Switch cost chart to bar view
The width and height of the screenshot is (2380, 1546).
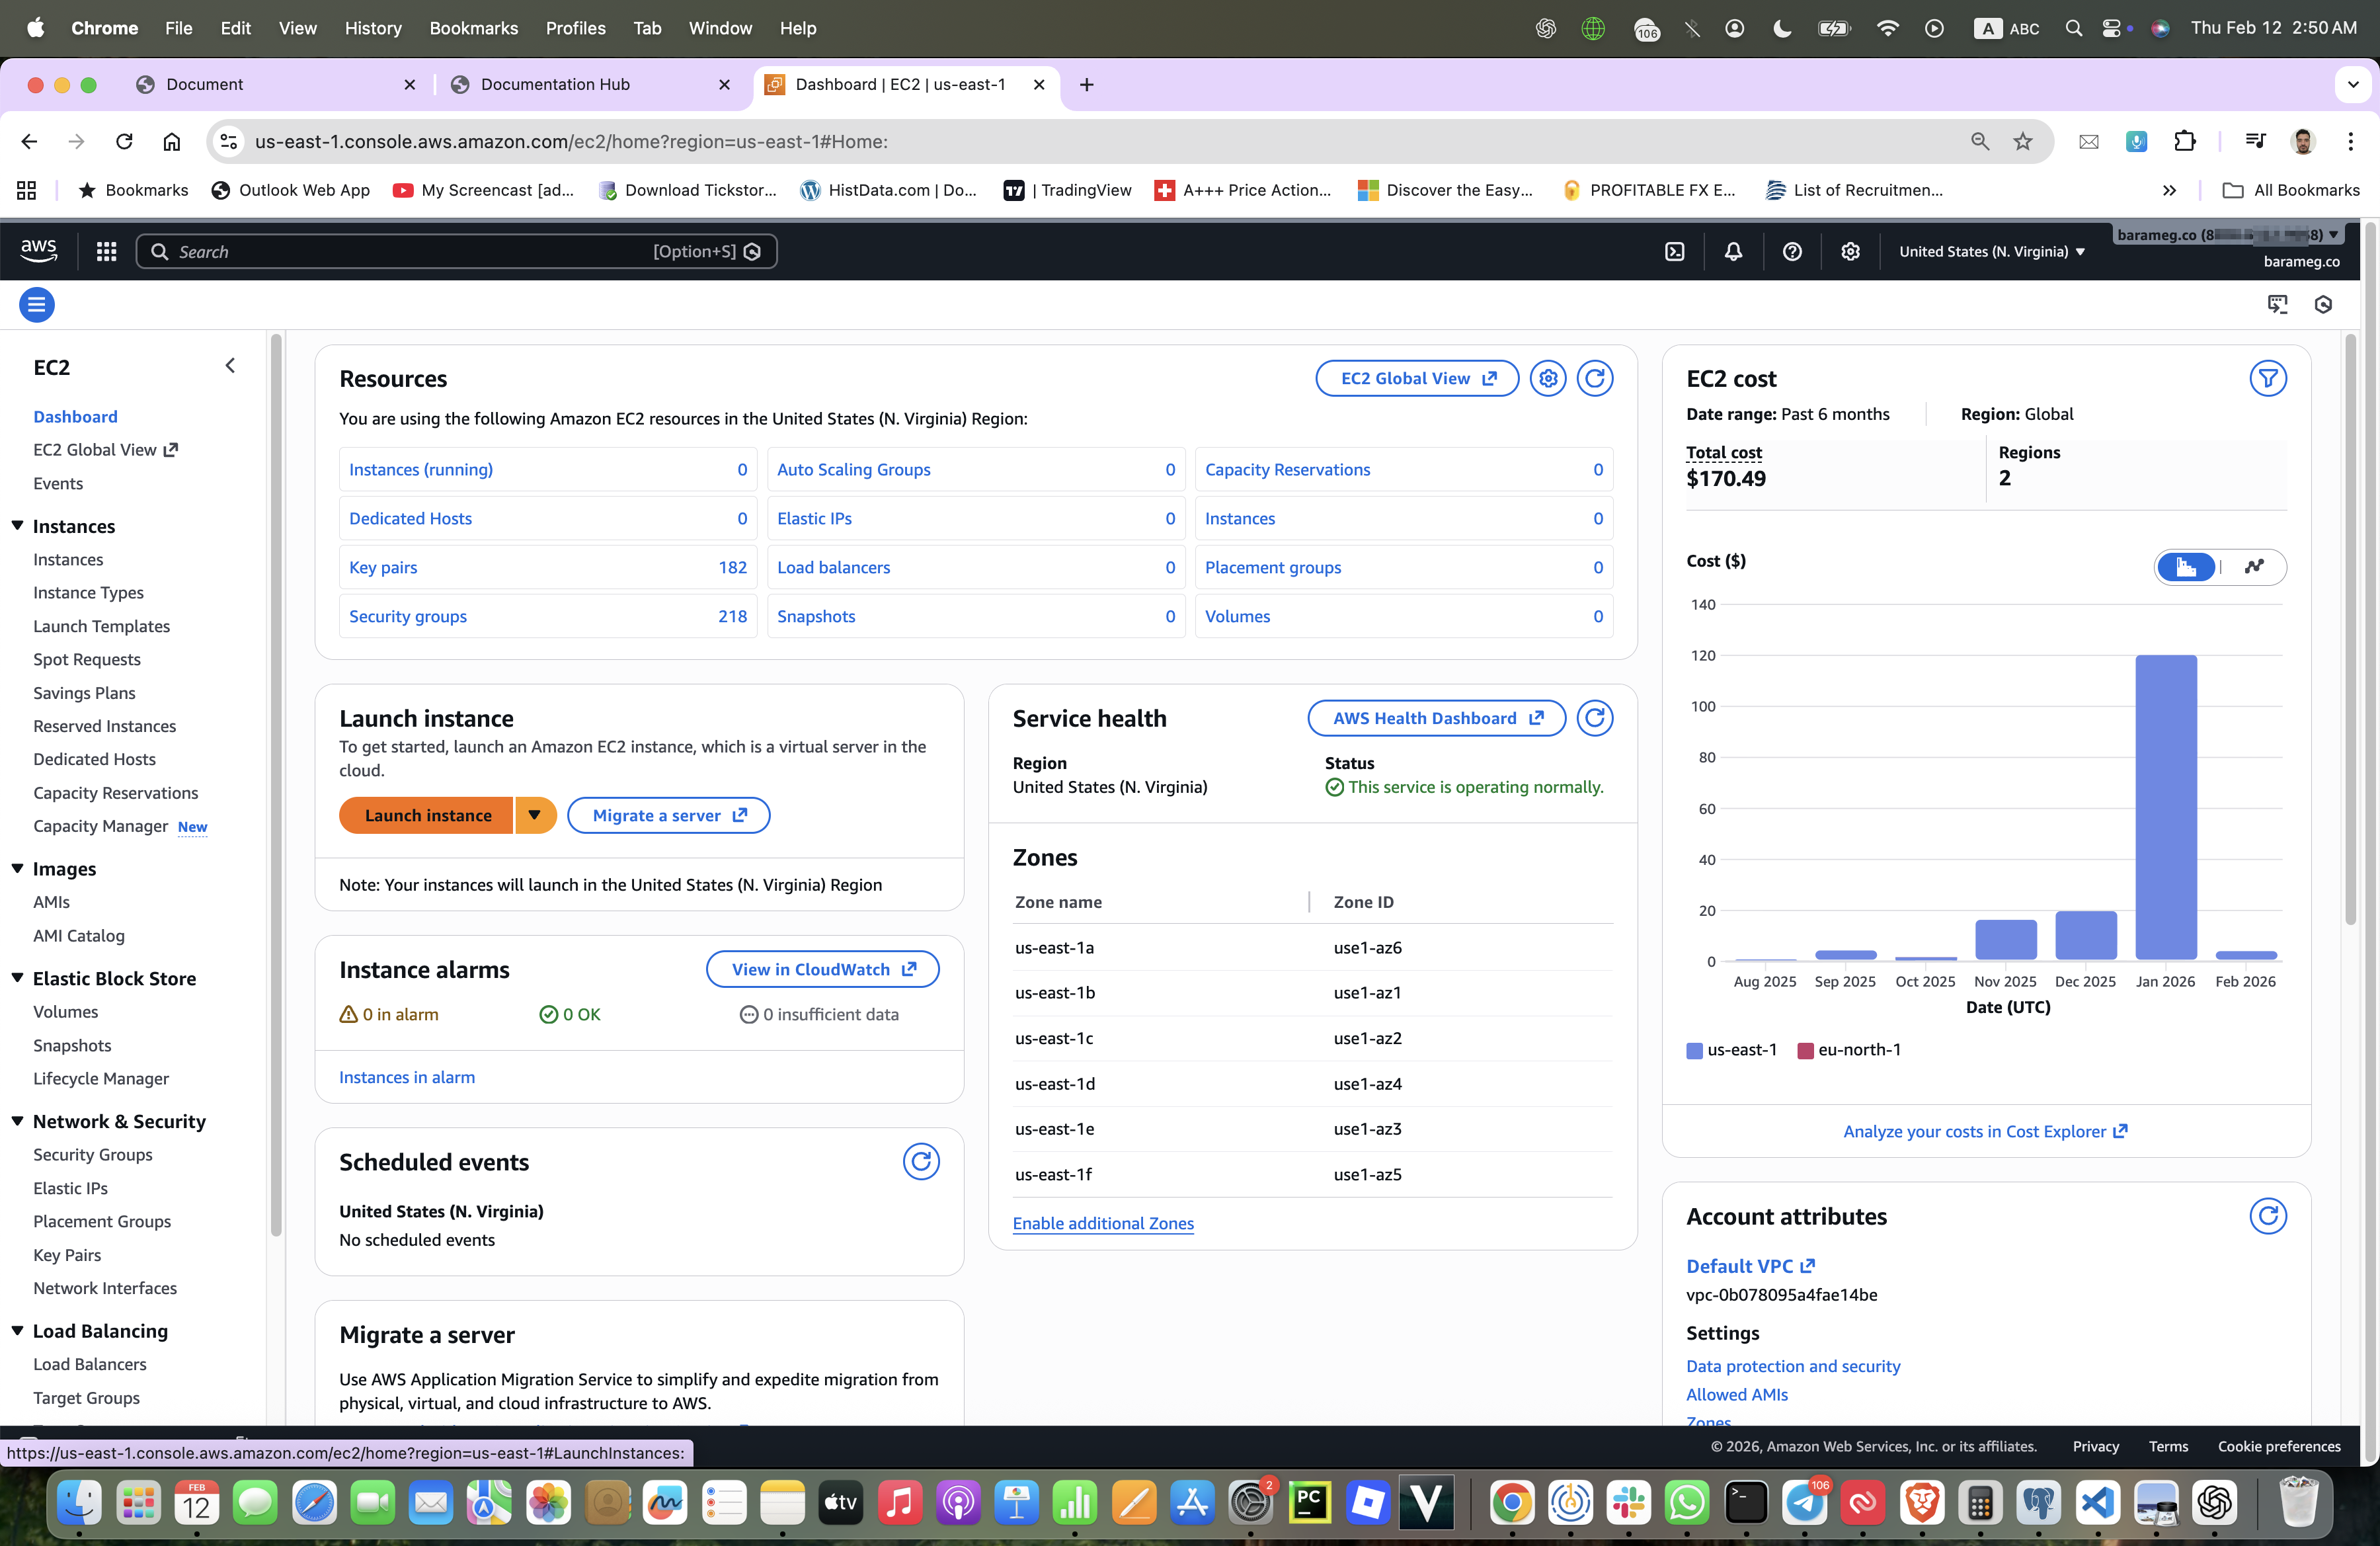pyautogui.click(x=2186, y=567)
